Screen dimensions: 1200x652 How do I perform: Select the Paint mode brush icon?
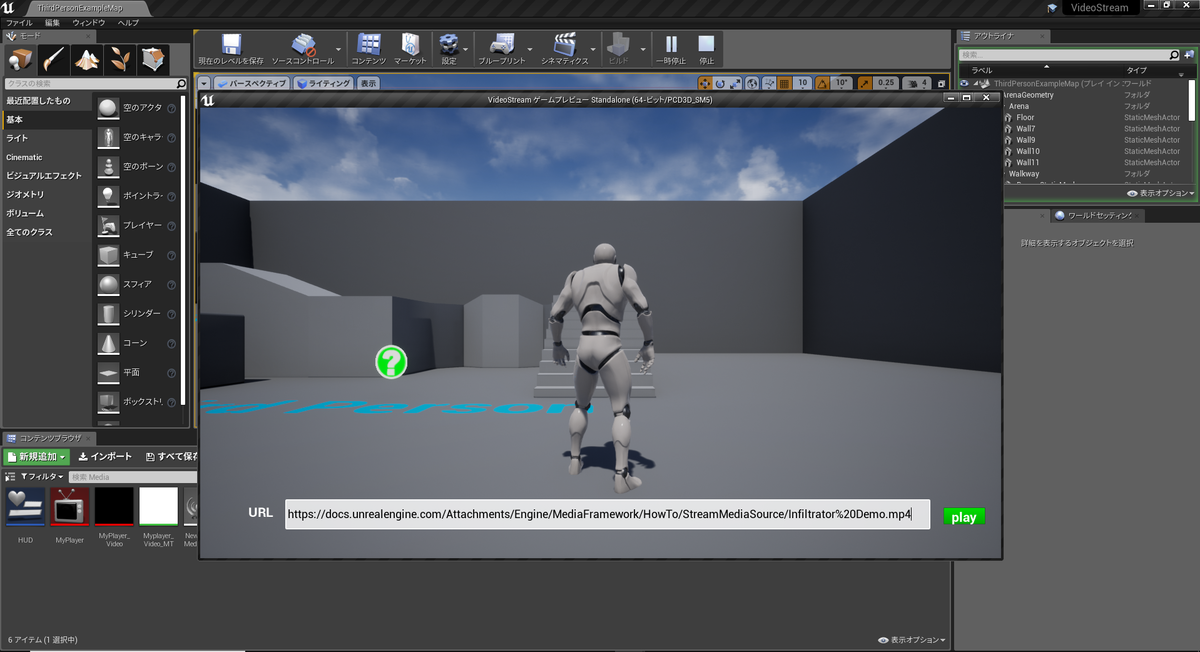pyautogui.click(x=54, y=59)
